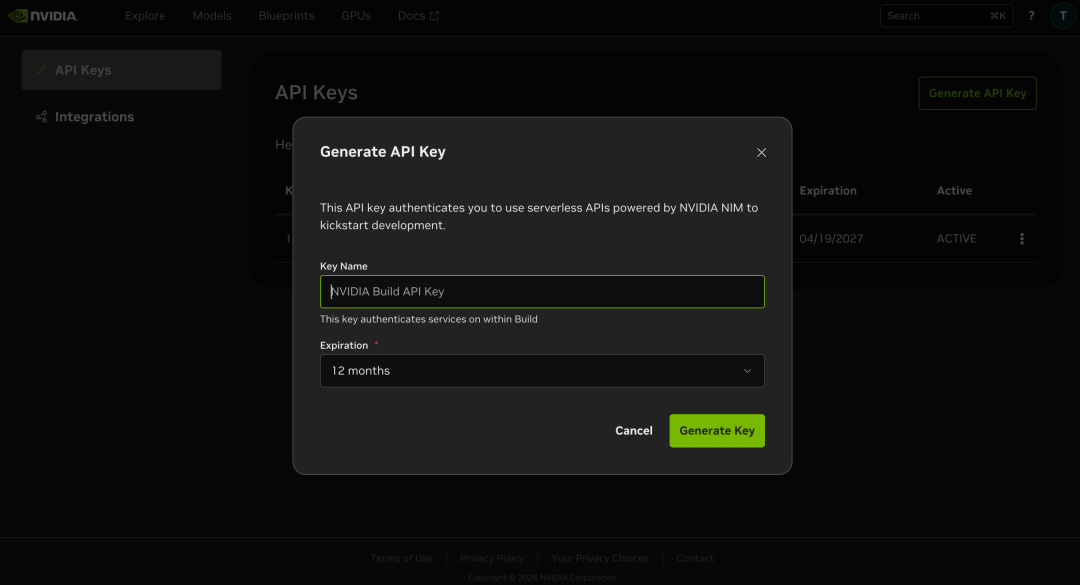
Task: Cancel the key generation dialog
Action: coord(633,430)
